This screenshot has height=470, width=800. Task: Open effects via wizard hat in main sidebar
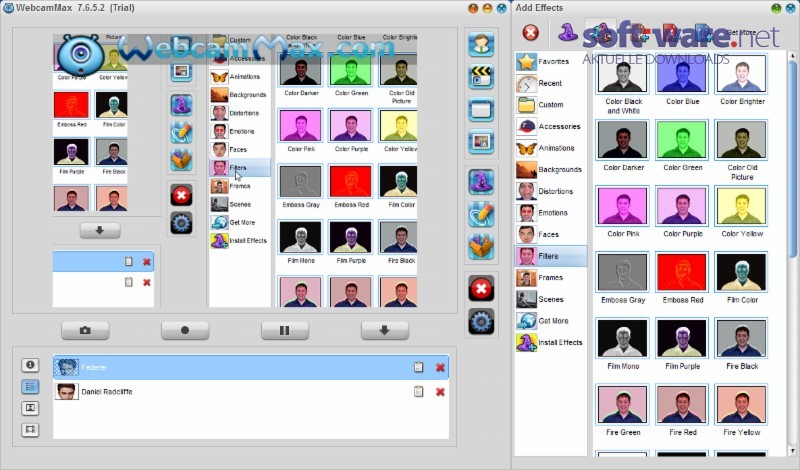point(481,182)
